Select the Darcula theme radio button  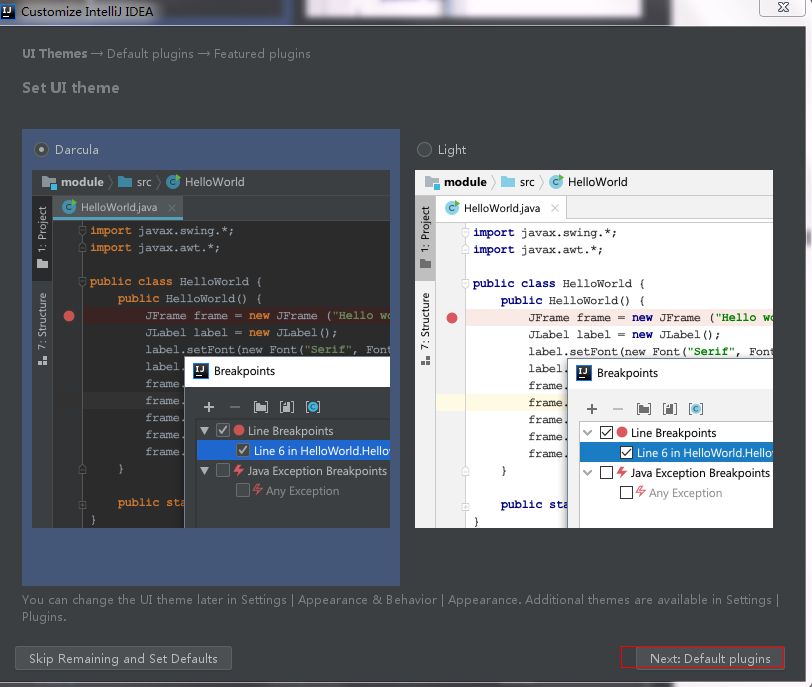[41, 148]
